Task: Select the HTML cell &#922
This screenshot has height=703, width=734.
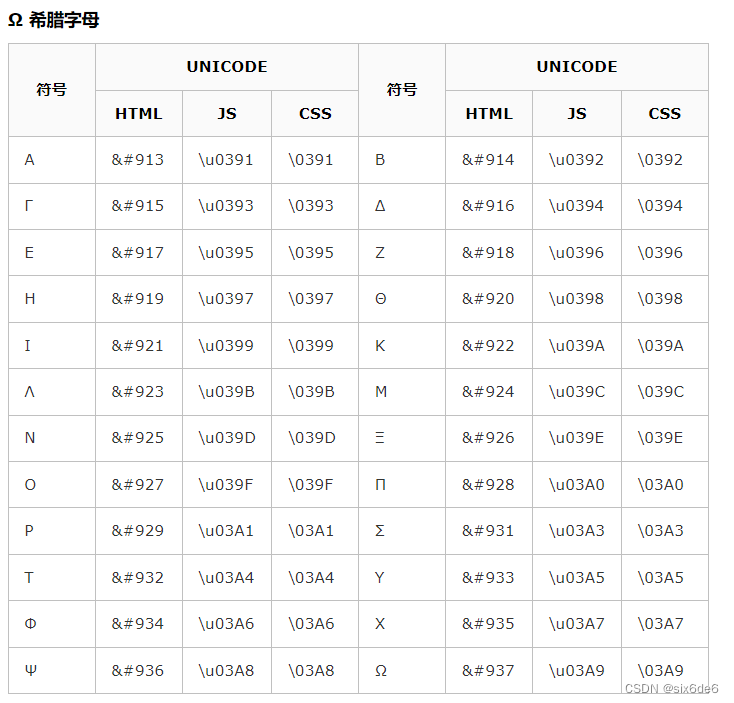Action: [x=489, y=345]
